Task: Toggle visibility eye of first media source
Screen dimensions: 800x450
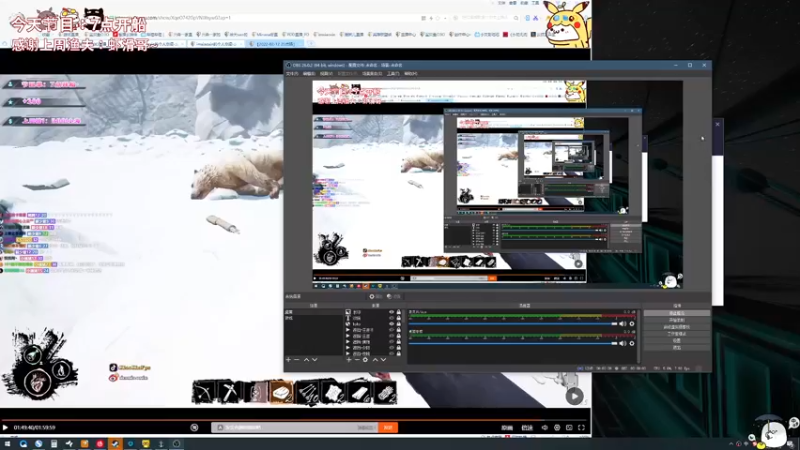Action: pyautogui.click(x=392, y=330)
